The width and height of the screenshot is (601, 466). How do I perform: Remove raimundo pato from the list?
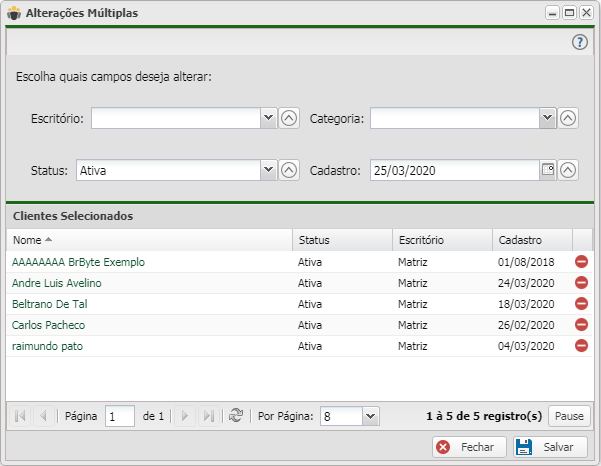[581, 346]
